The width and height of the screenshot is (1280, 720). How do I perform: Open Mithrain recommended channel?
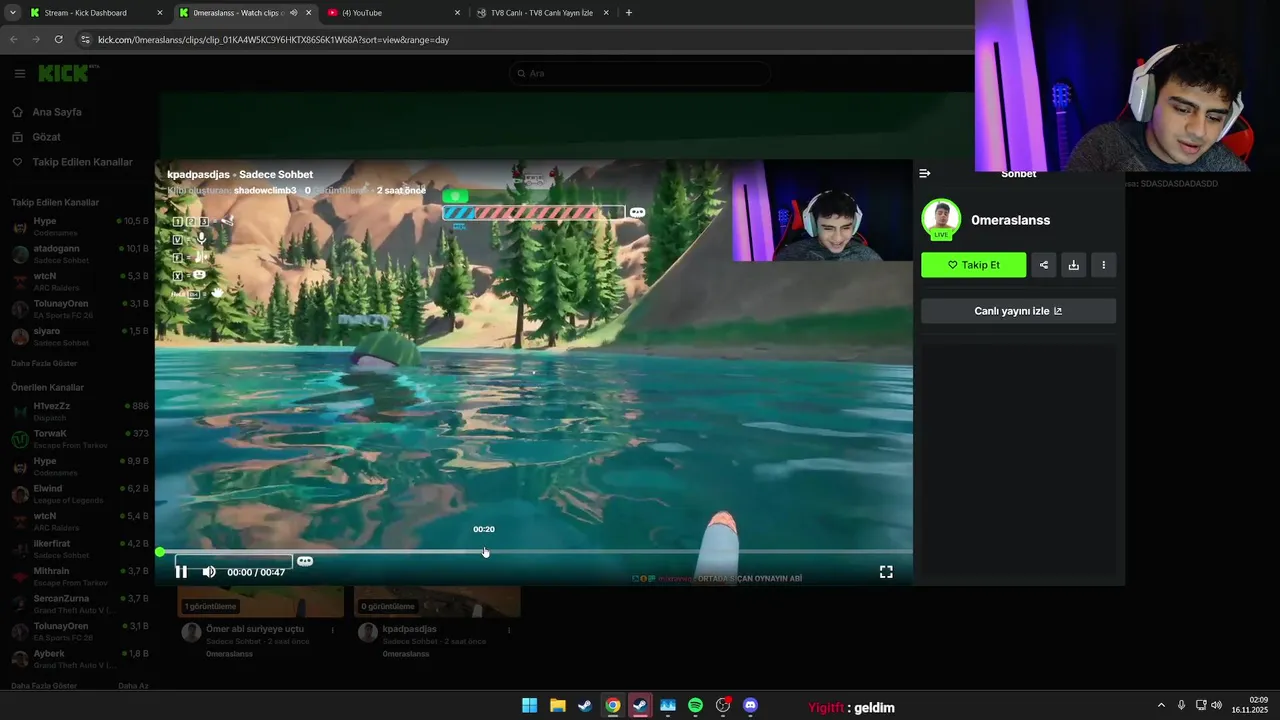[x=80, y=577]
